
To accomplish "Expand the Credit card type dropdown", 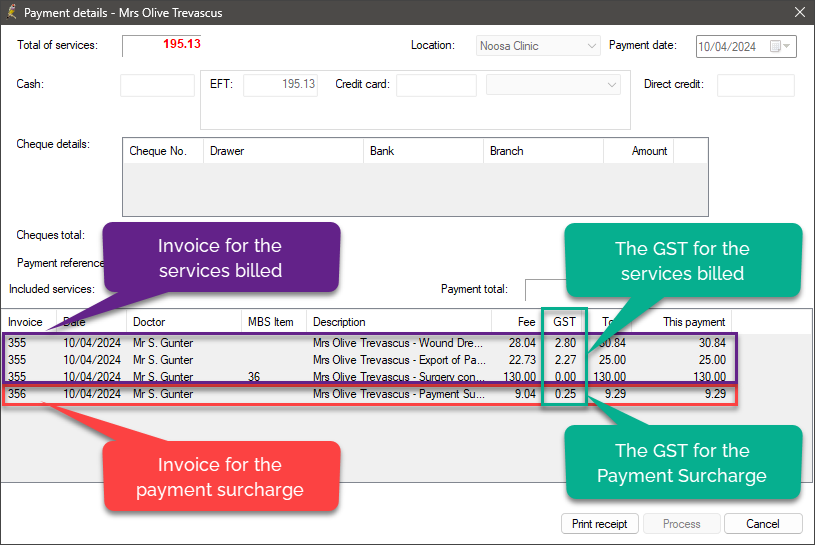I will click(553, 85).
